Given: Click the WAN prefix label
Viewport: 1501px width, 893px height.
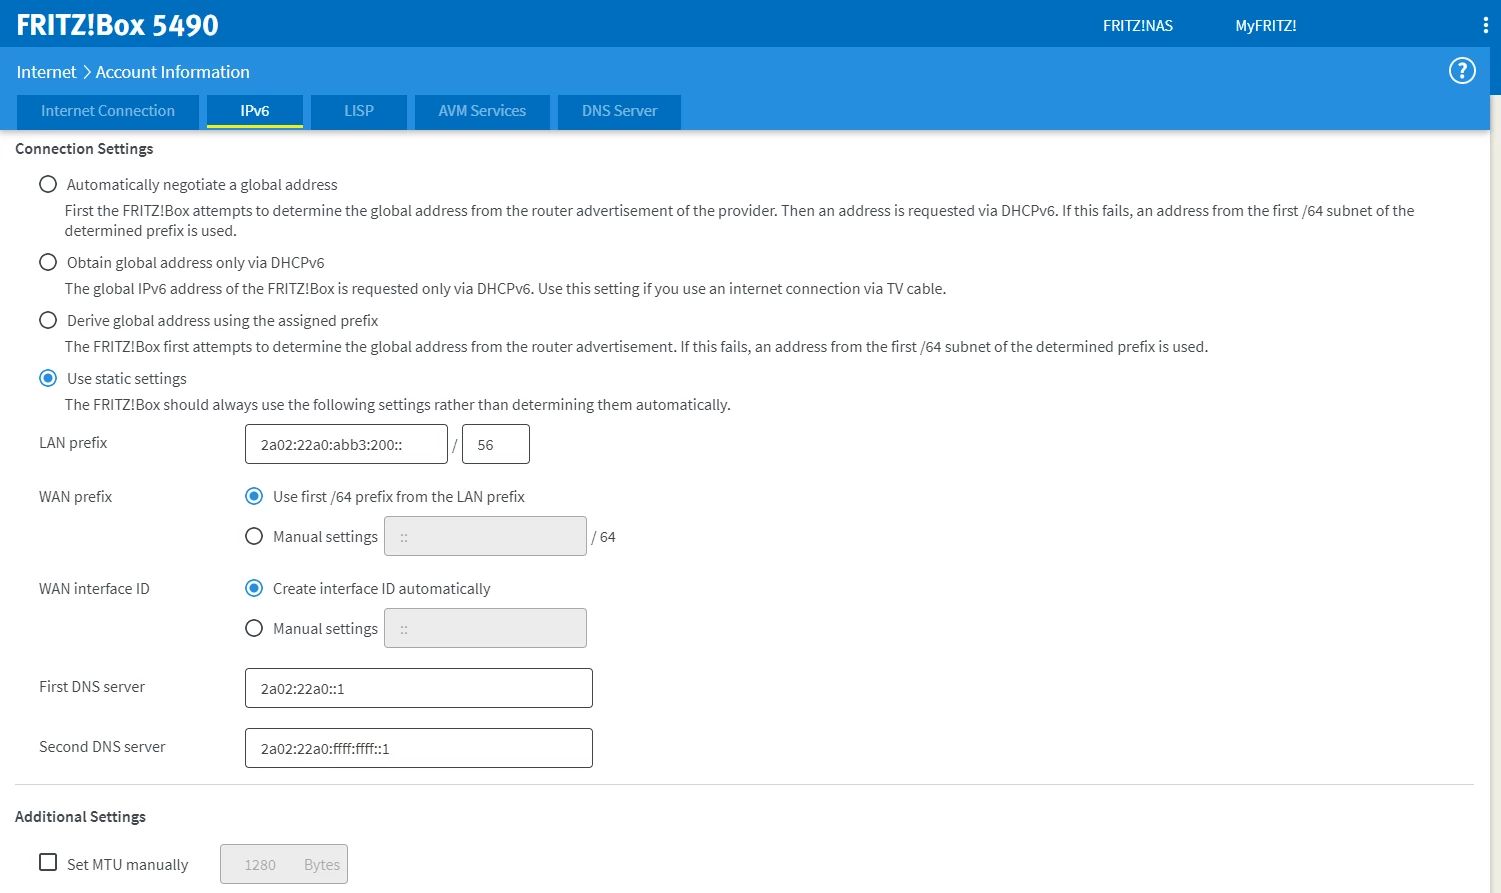Looking at the screenshot, I should [x=75, y=497].
